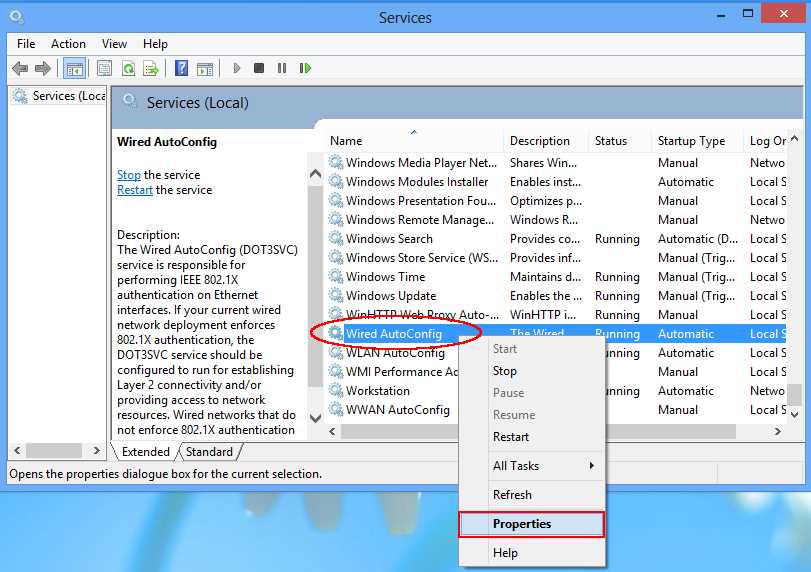Click description pane scroll up arrow
Viewport: 811px width, 572px height.
coord(315,174)
